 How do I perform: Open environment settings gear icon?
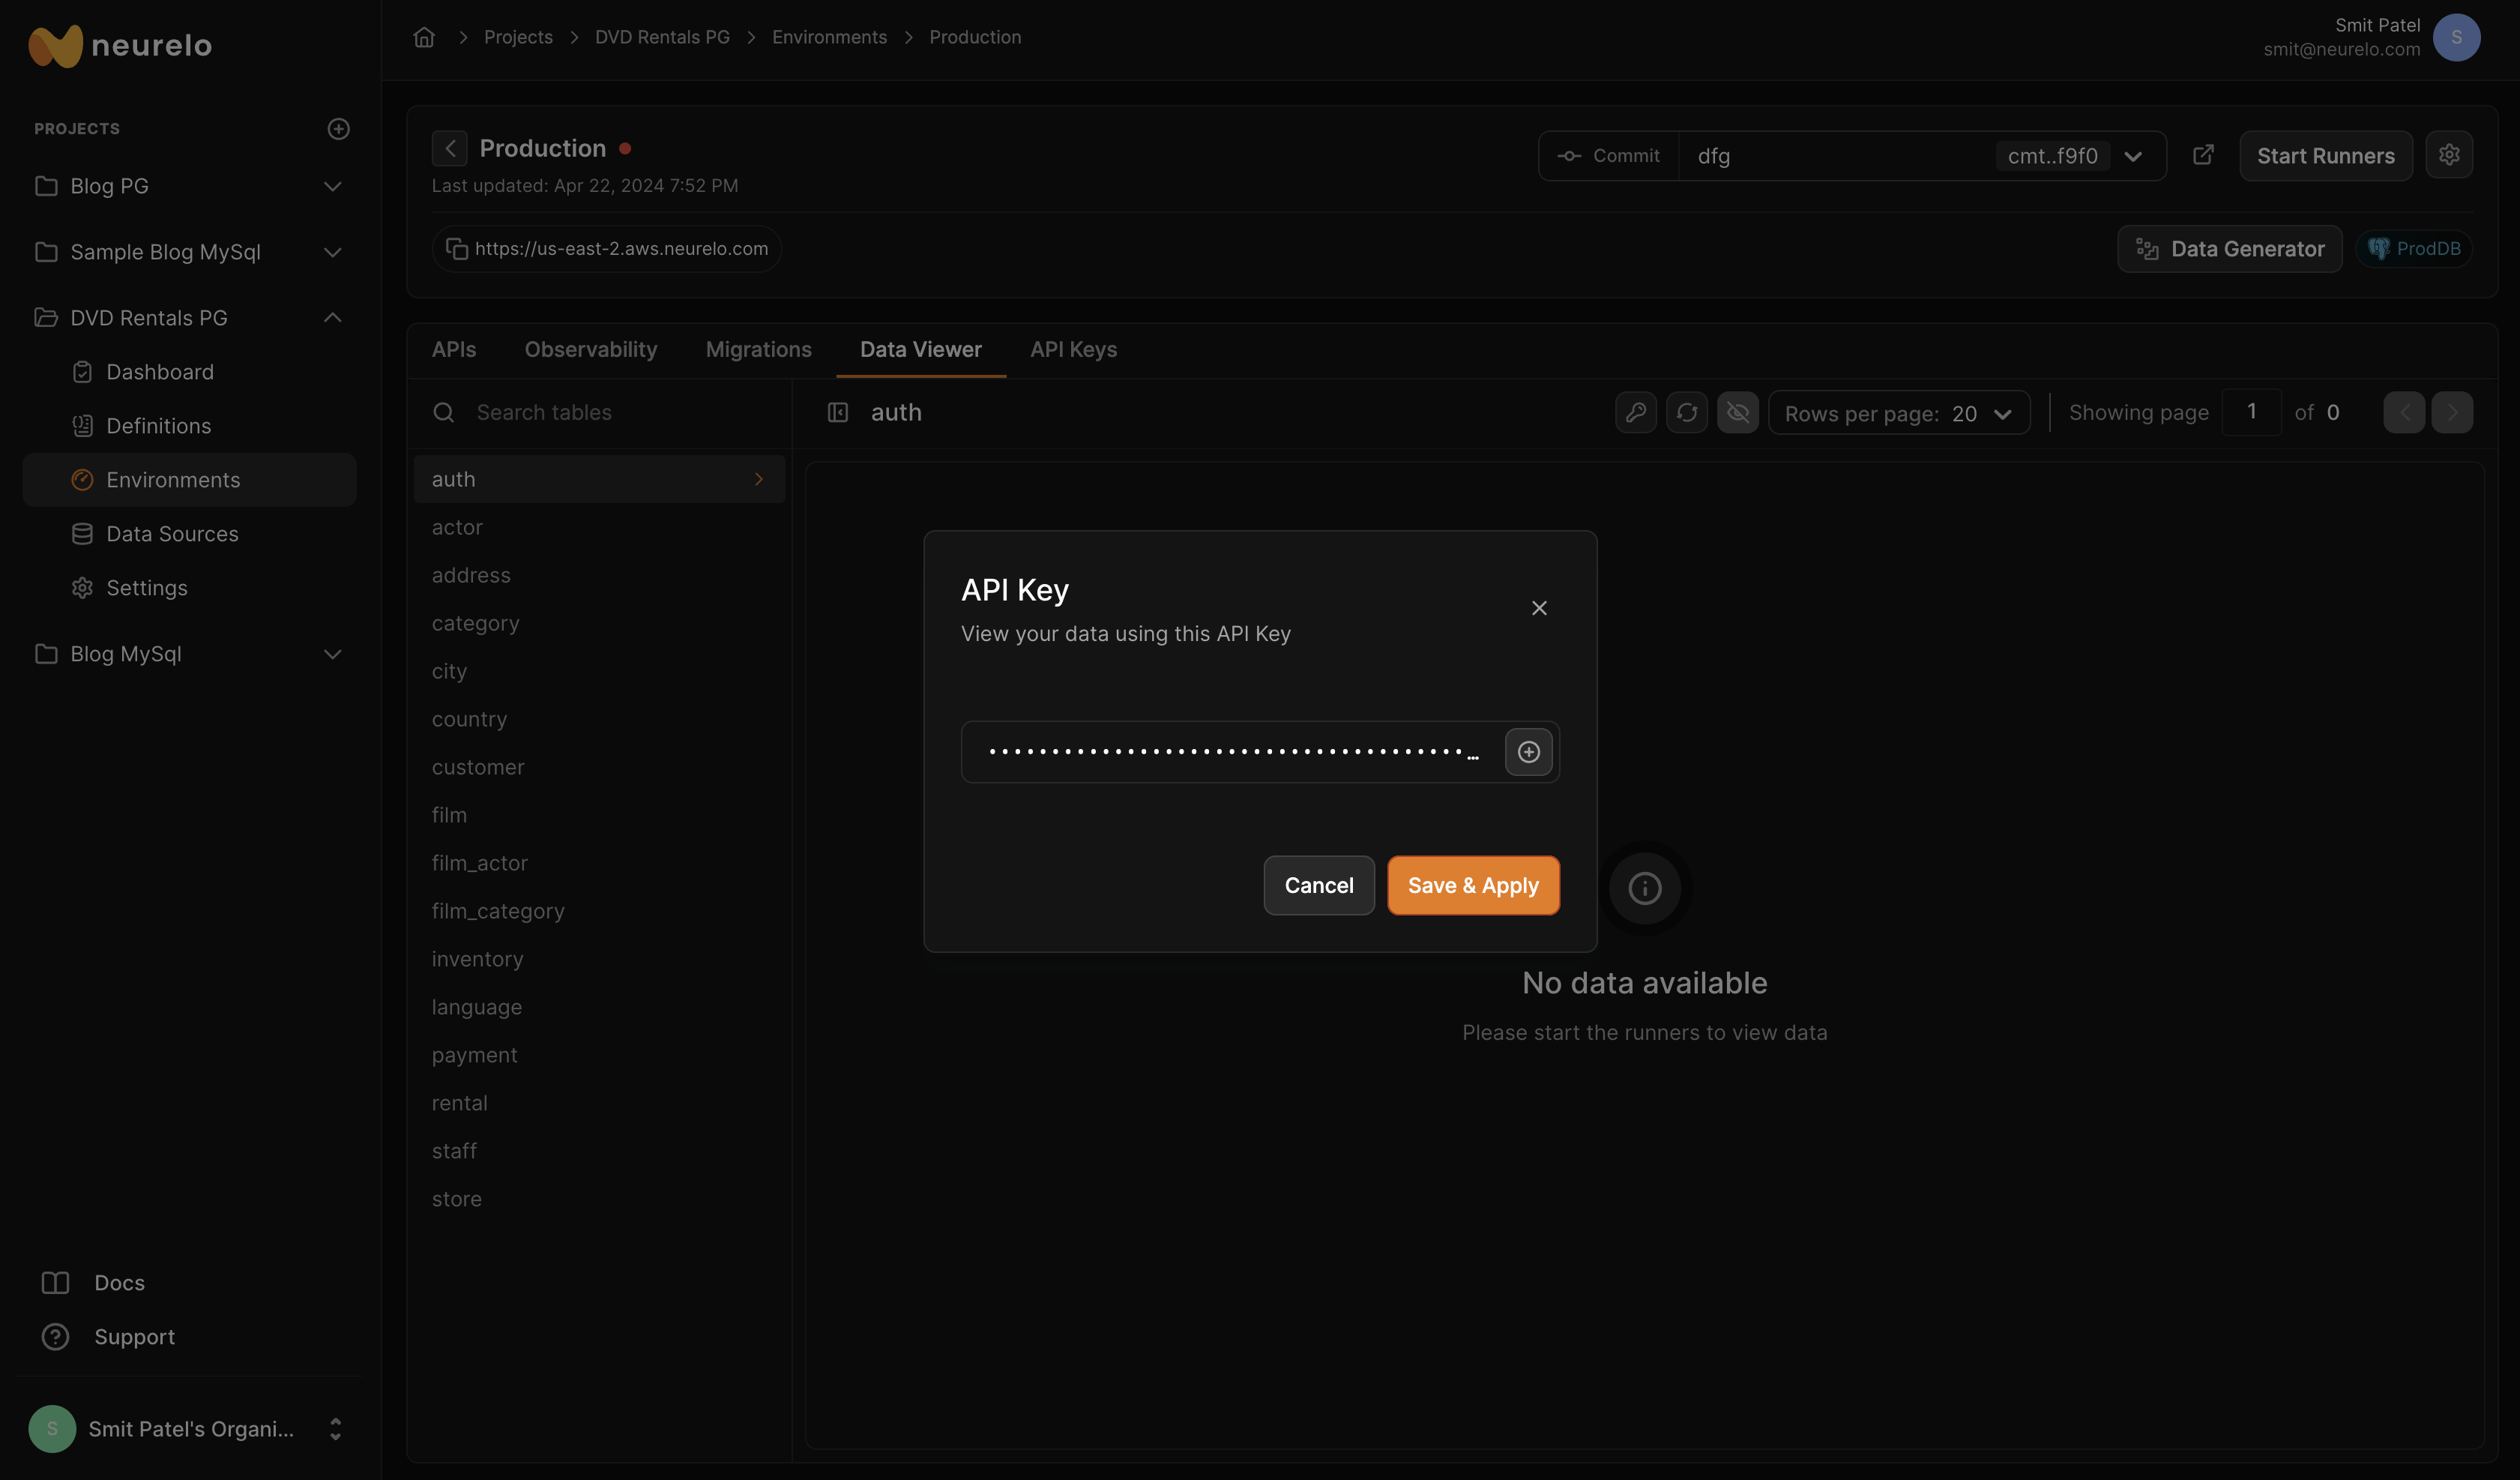(2448, 155)
